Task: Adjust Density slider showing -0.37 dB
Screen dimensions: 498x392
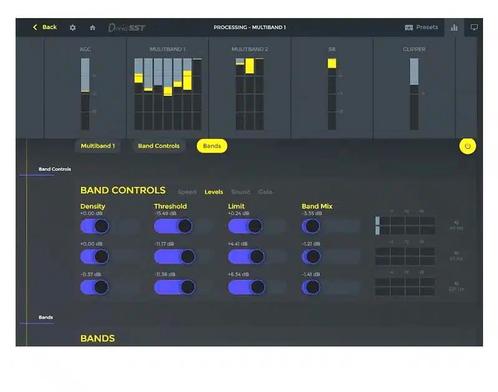Action: click(x=110, y=287)
